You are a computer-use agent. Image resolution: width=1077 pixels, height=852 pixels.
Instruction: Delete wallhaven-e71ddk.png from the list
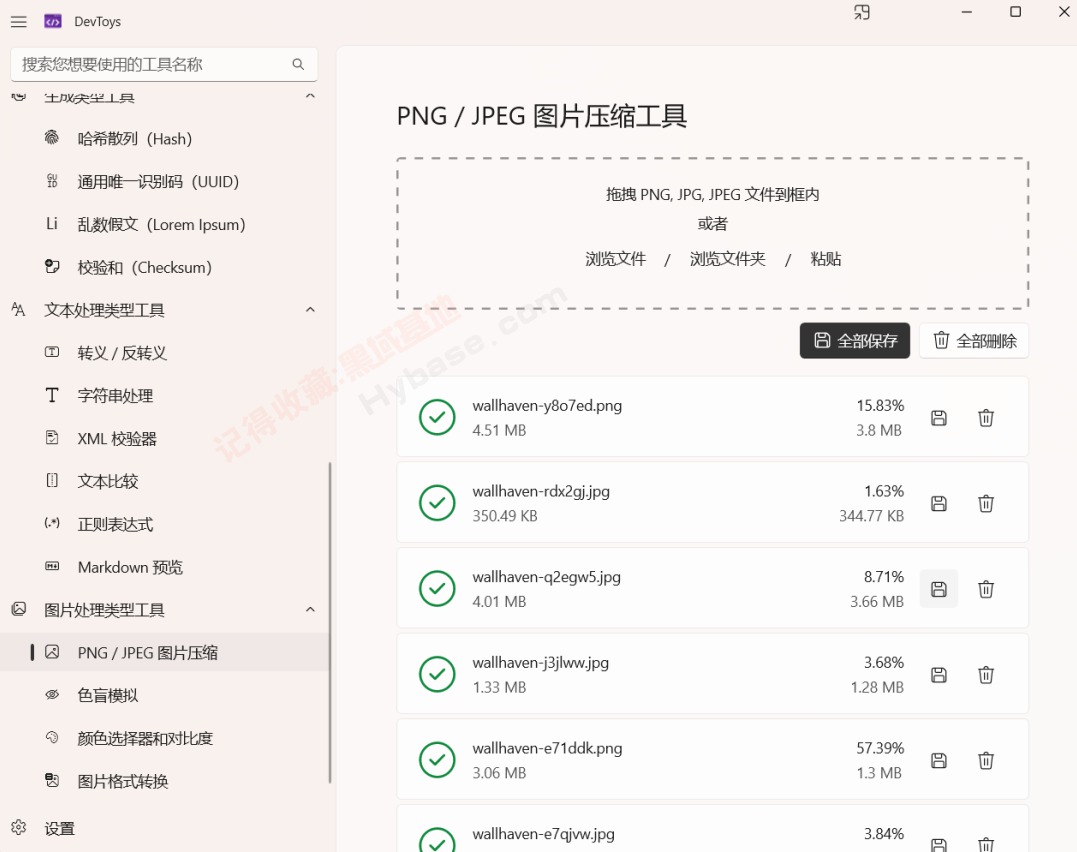tap(986, 761)
